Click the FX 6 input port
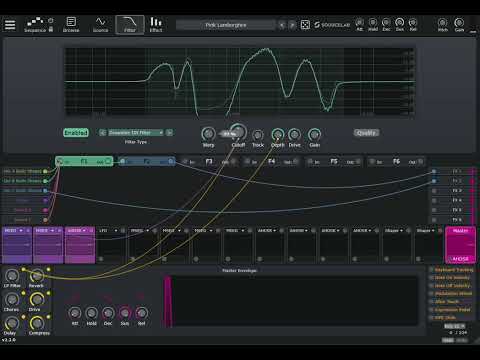This screenshot has height=360, width=480. coord(434,220)
